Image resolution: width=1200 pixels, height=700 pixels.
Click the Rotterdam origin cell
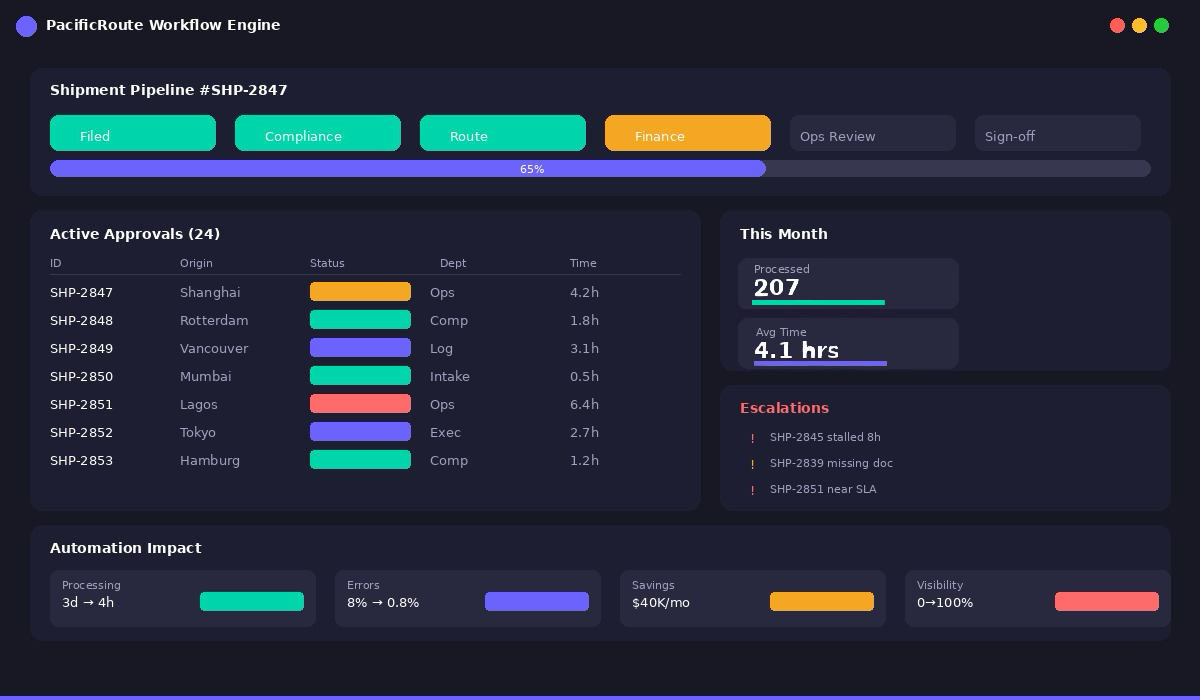(214, 321)
